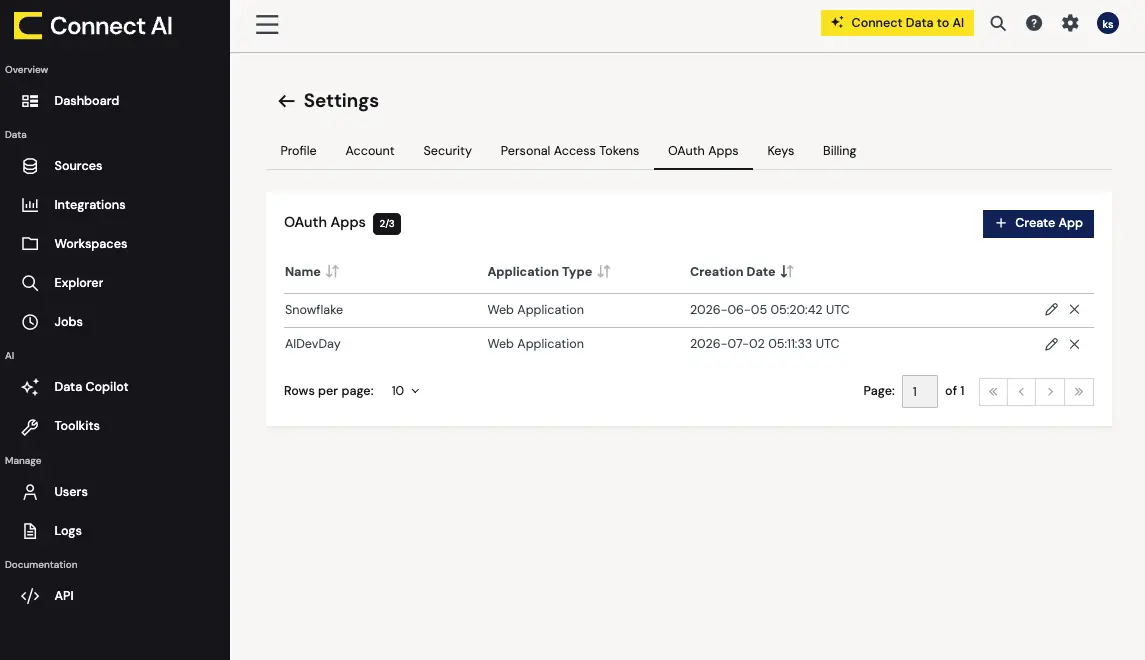
Task: Open Dashboard in the sidebar
Action: pos(86,101)
